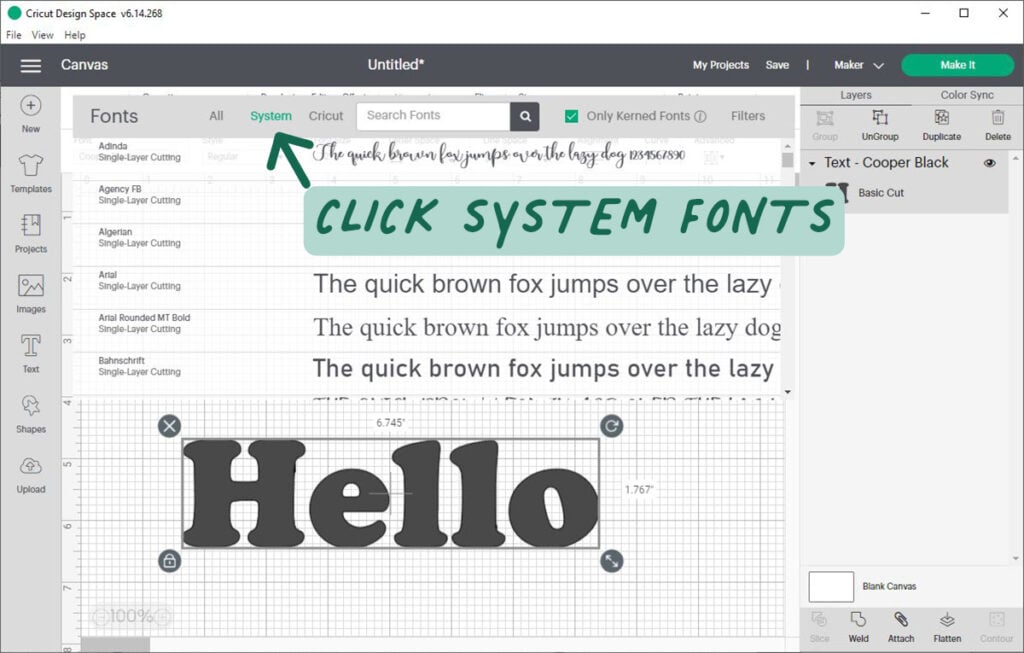Image resolution: width=1024 pixels, height=653 pixels.
Task: Open the Templates panel
Action: point(31,174)
